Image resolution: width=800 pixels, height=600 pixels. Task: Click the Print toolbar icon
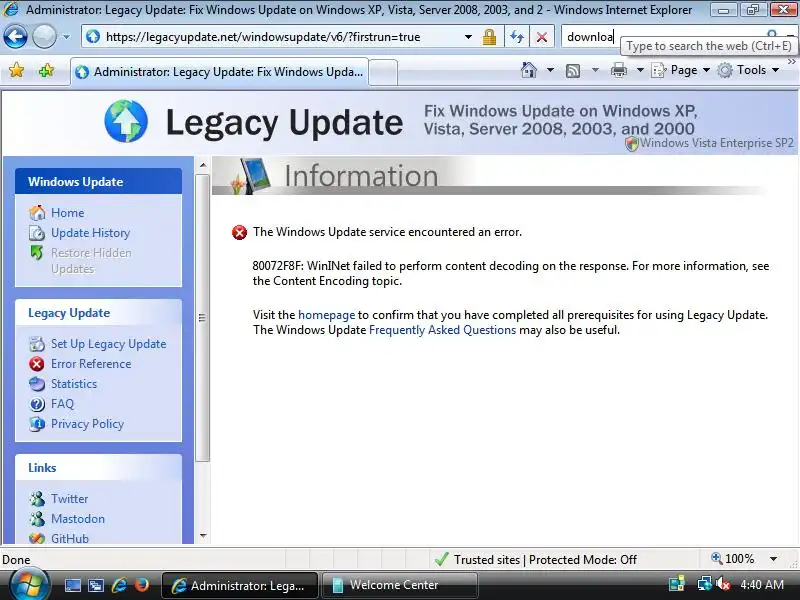(619, 70)
